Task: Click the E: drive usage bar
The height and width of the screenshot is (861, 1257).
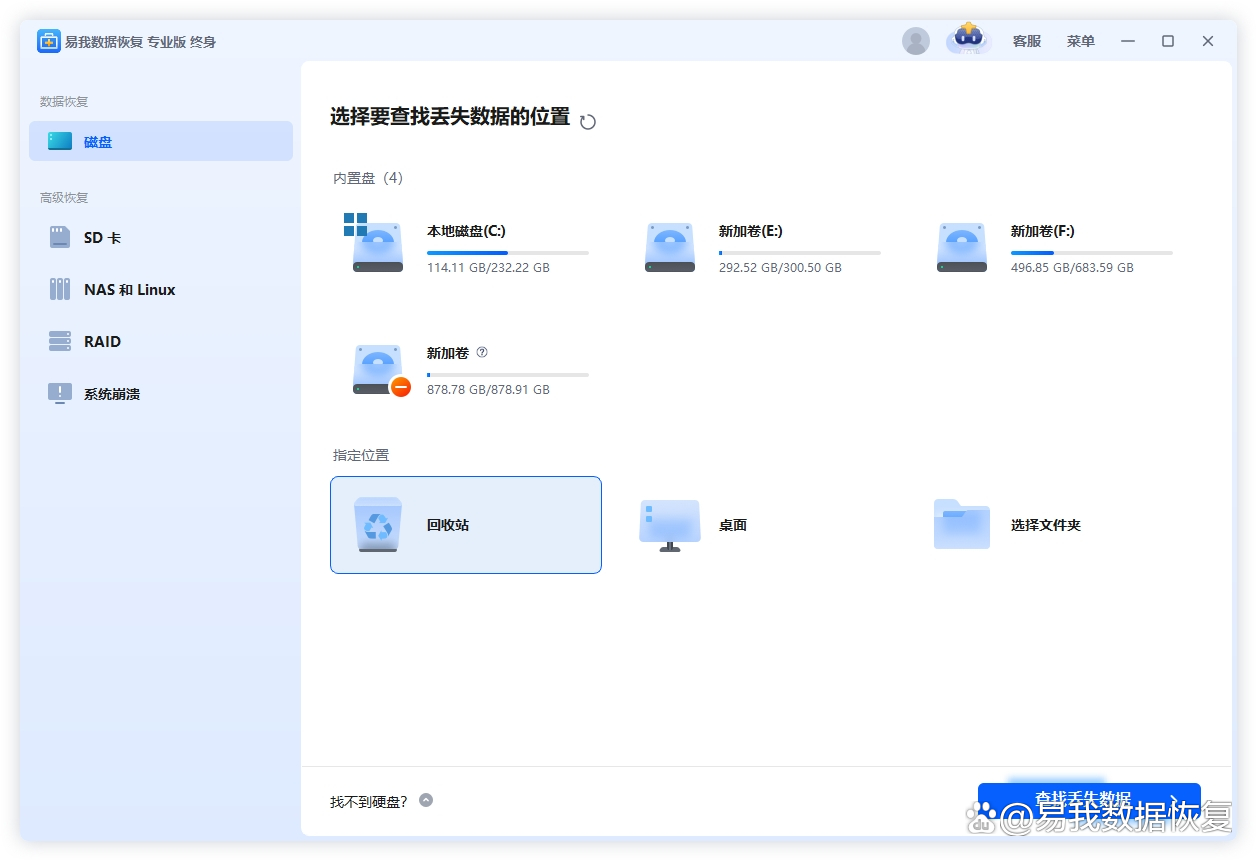Action: (800, 253)
